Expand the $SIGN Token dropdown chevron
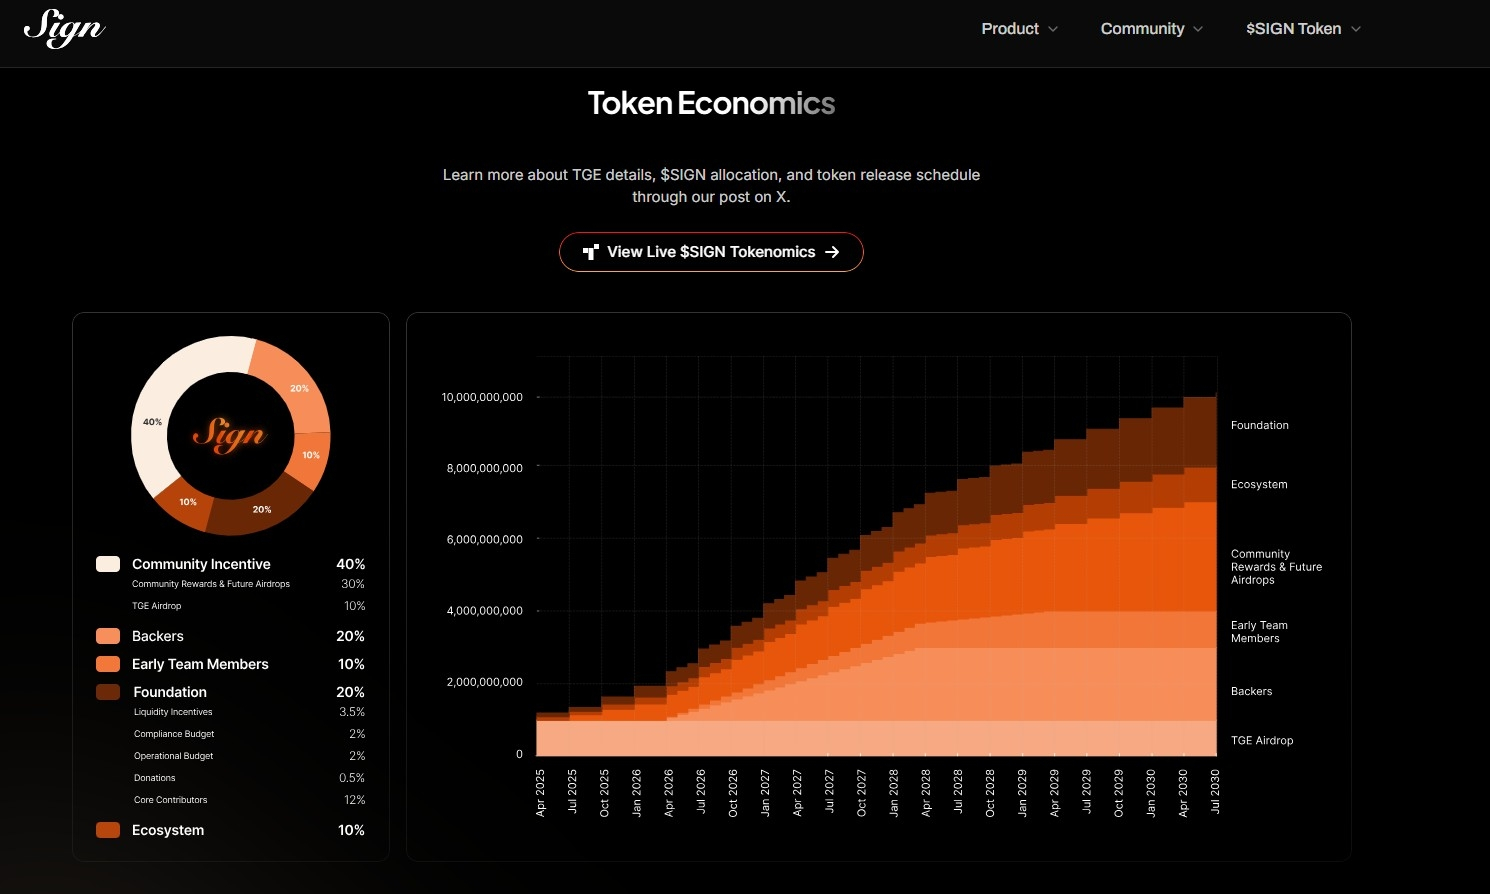 click(x=1356, y=29)
